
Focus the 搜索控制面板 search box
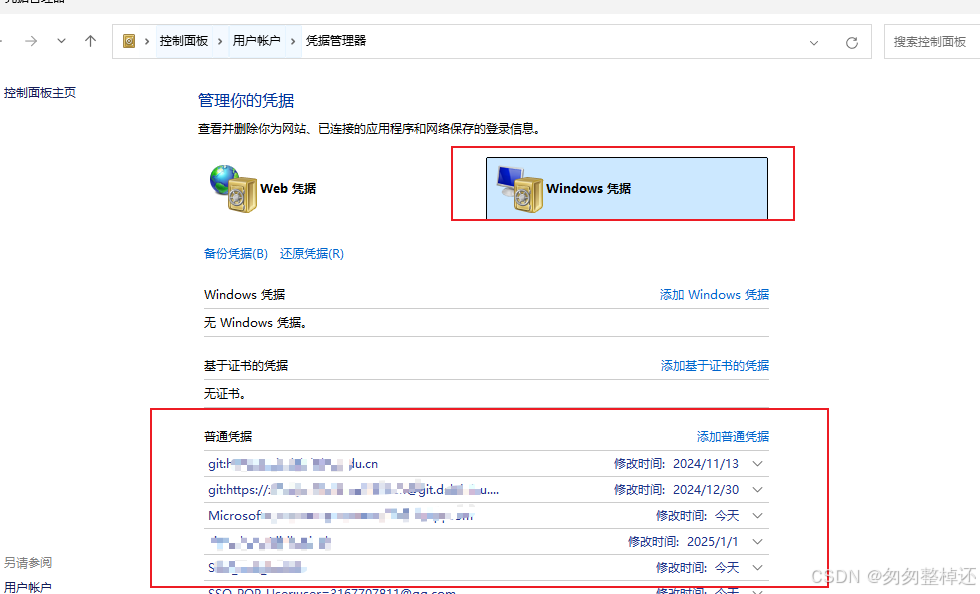pyautogui.click(x=932, y=42)
